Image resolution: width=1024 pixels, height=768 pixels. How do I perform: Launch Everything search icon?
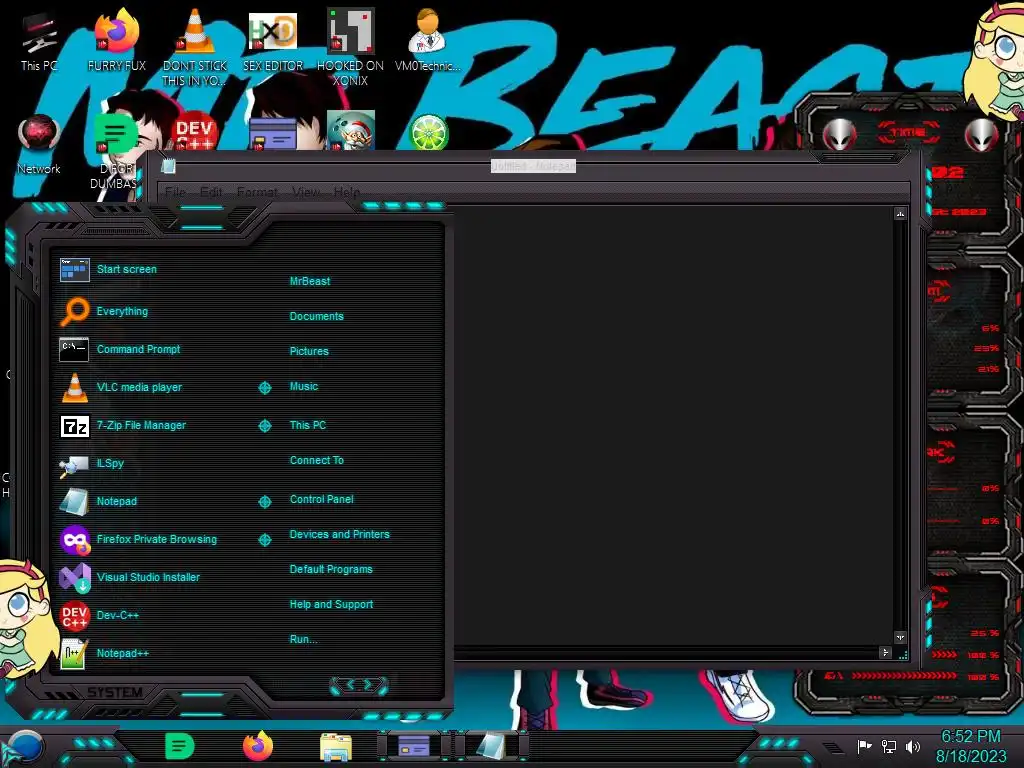[x=74, y=311]
